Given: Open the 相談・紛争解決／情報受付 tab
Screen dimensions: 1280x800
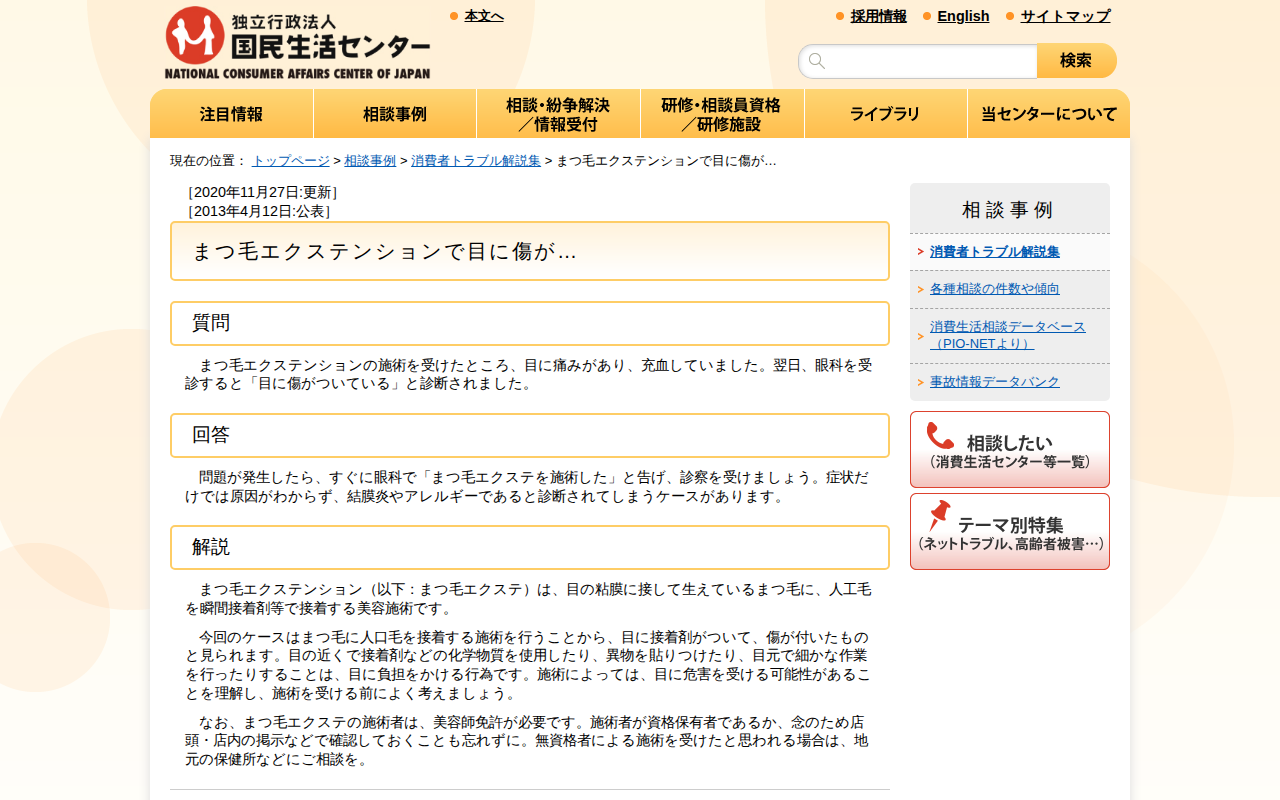Looking at the screenshot, I should 558,114.
